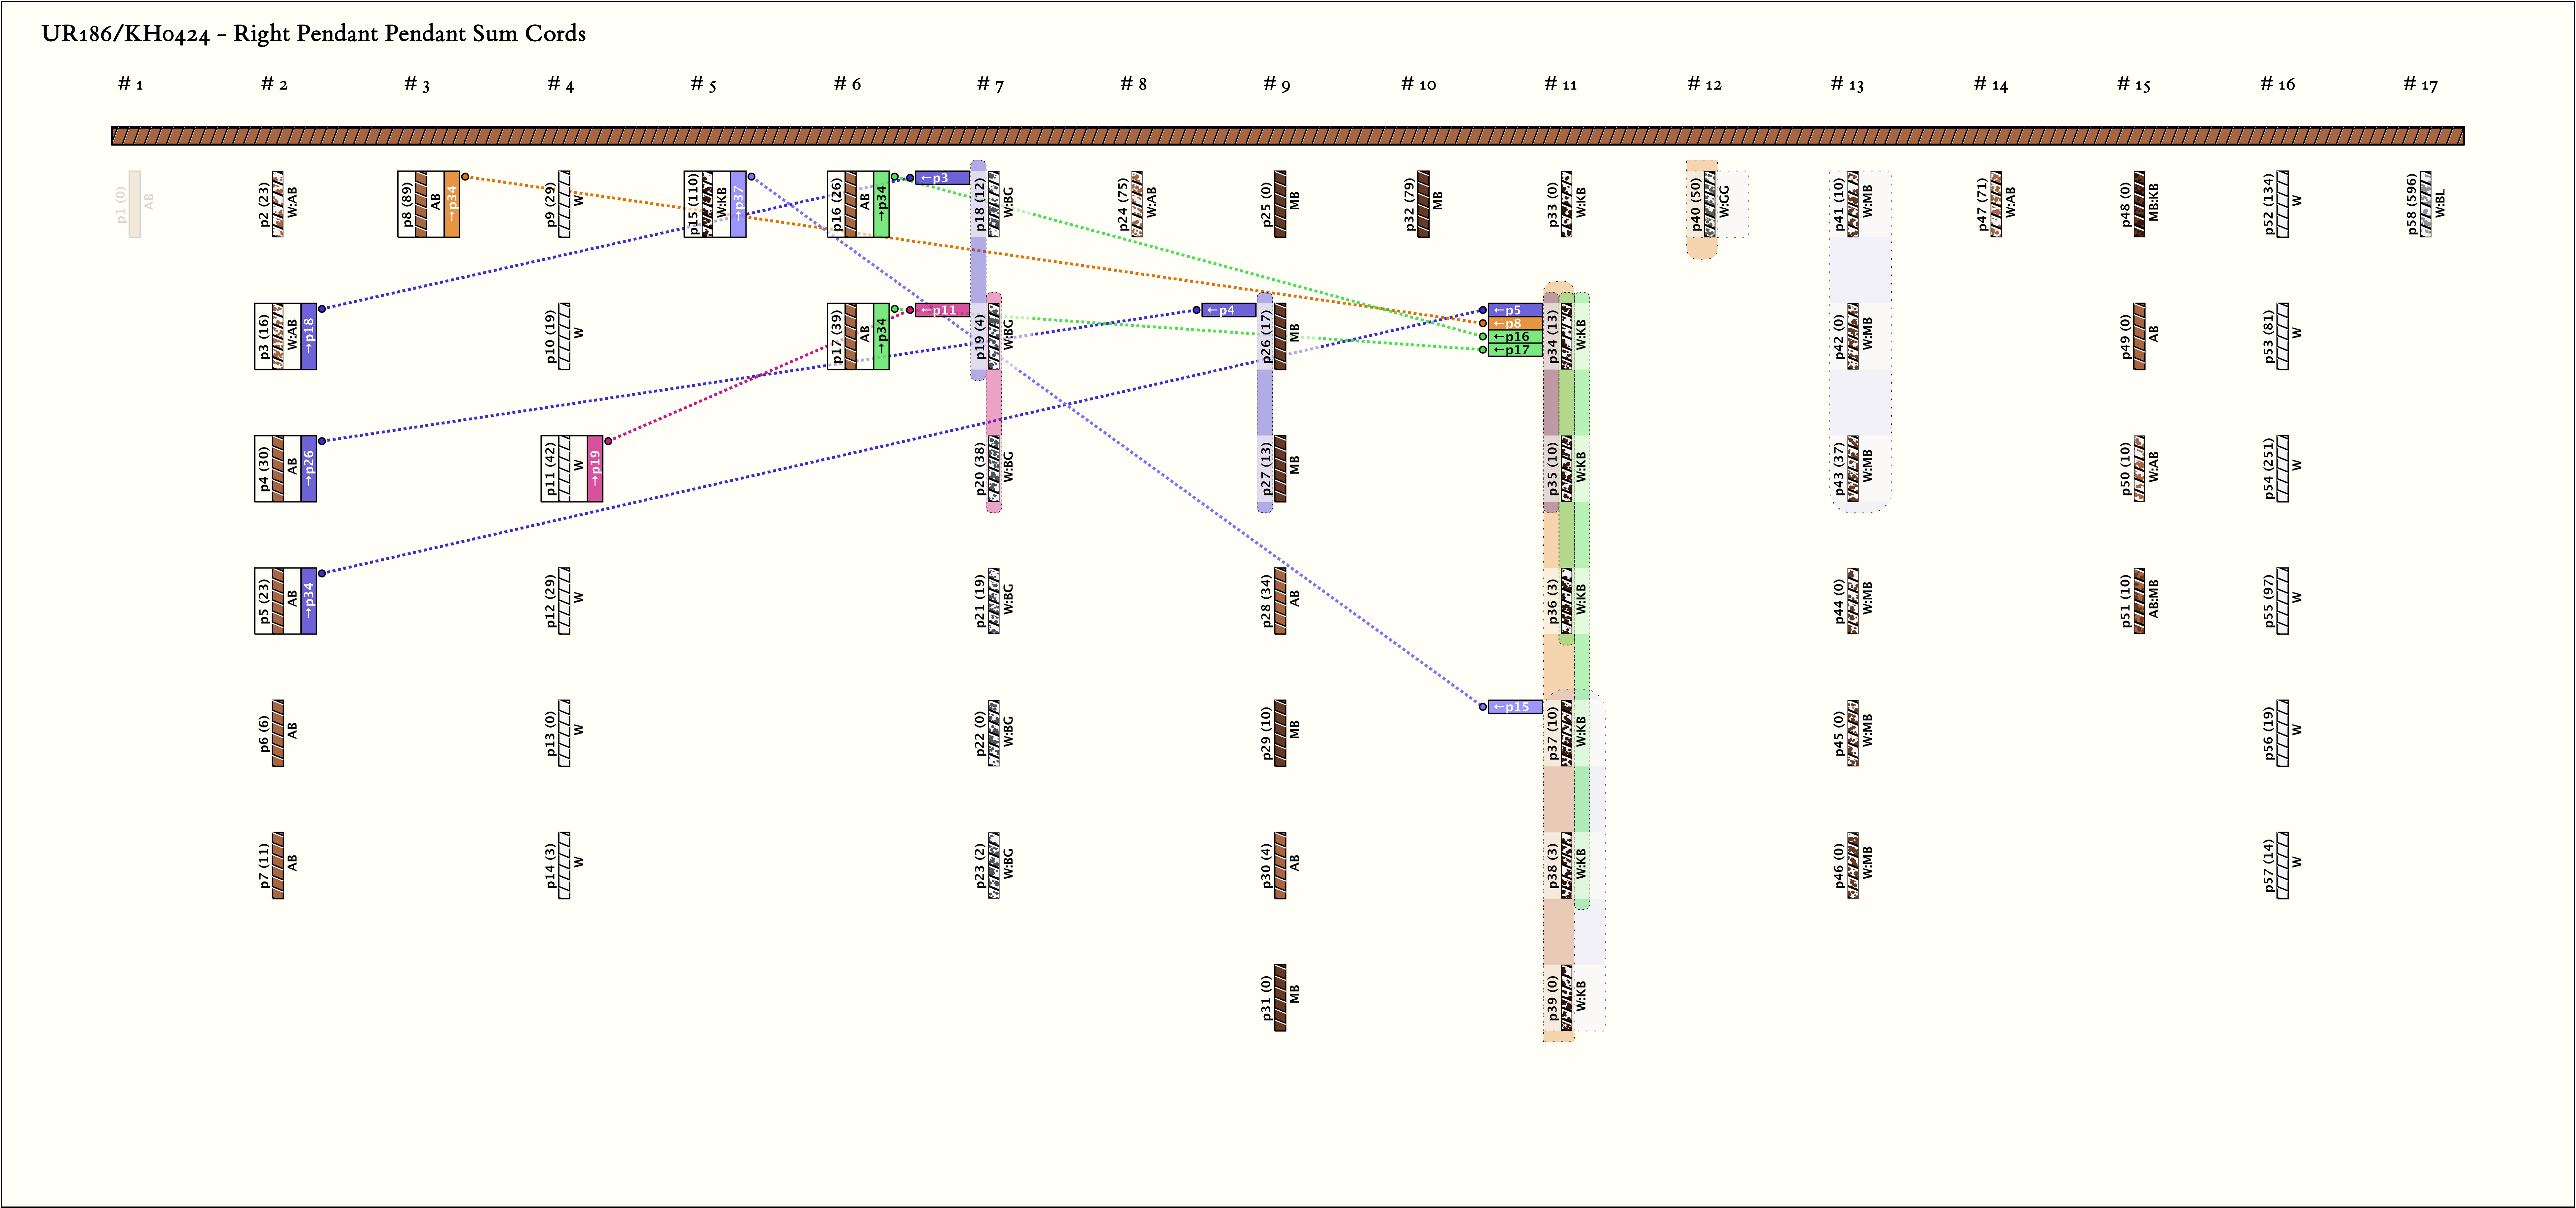Select cord p28 (34) node
This screenshot has width=2576, height=1208.
1280,601
